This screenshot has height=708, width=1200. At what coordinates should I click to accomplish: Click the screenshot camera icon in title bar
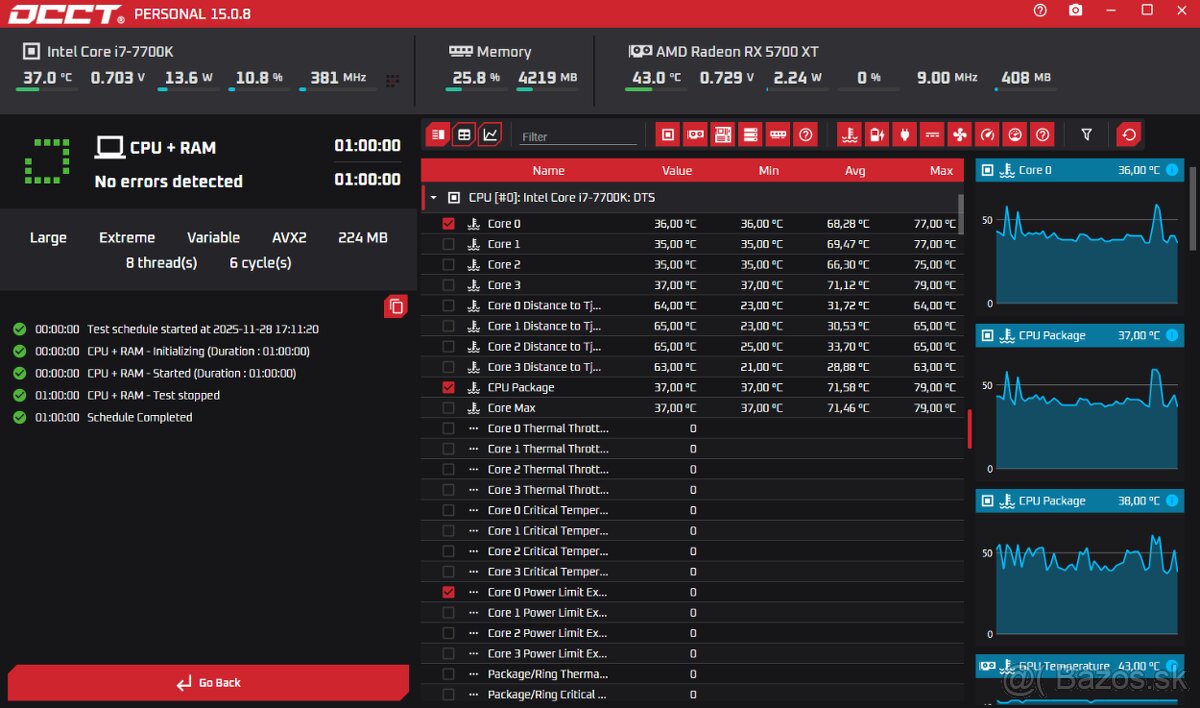[x=1075, y=10]
